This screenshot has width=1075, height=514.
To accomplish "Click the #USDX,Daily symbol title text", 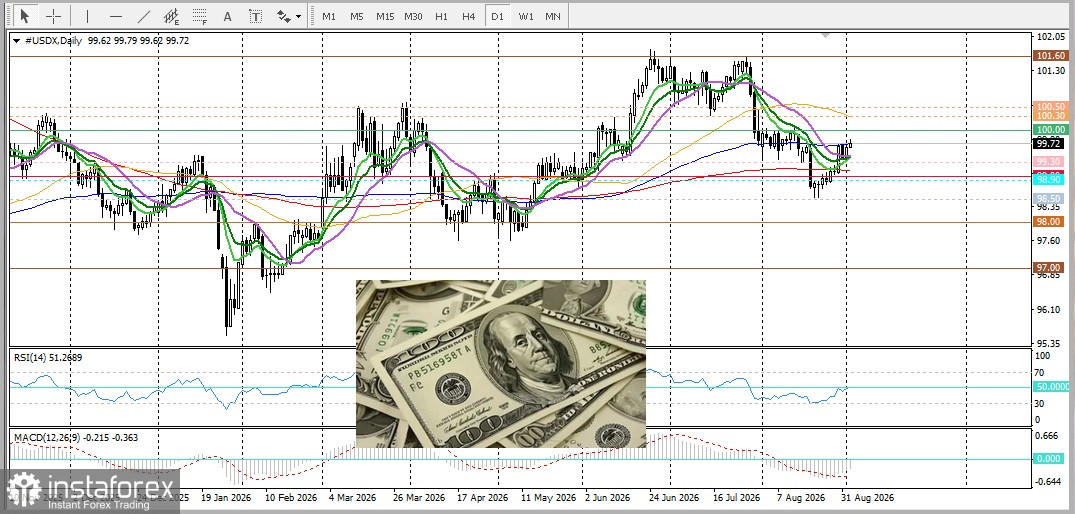I will pos(54,40).
